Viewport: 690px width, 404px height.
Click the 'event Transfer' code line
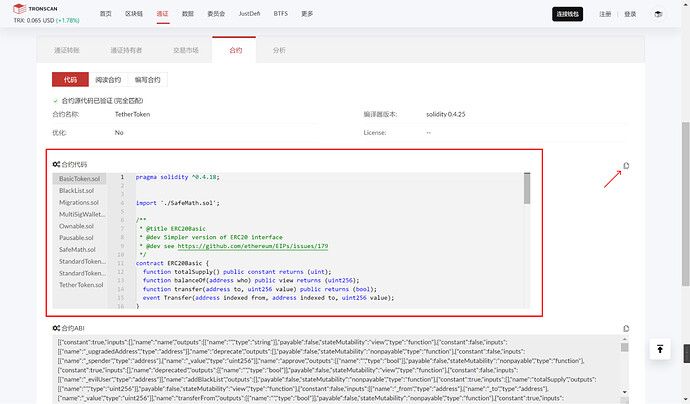268,298
